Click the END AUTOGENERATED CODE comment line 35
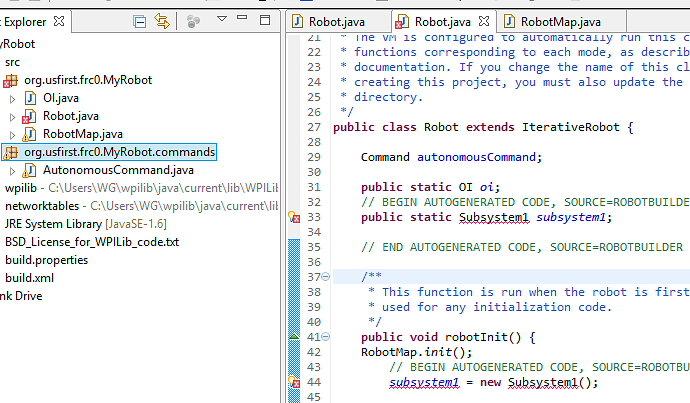 [522, 247]
